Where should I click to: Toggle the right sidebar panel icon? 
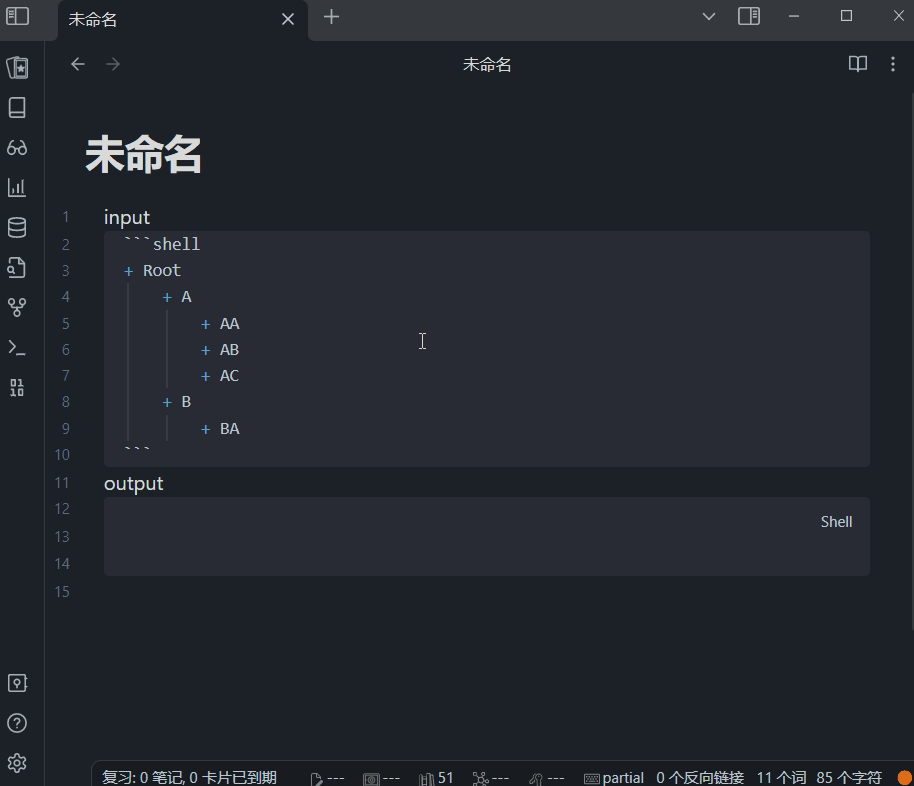point(748,16)
